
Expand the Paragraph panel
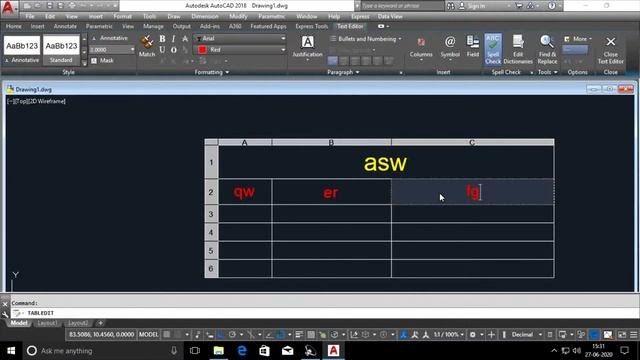click(x=343, y=72)
